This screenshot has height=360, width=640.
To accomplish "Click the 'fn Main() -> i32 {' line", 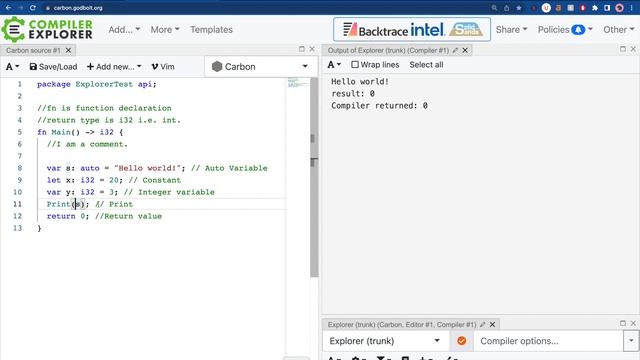I will click(x=80, y=132).
